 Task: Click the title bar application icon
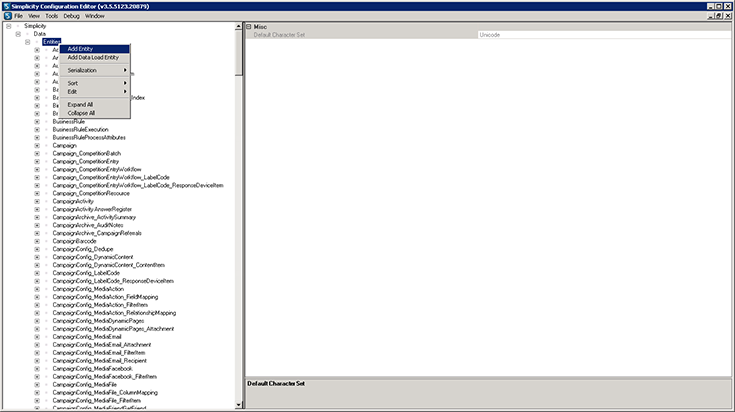pos(7,6)
